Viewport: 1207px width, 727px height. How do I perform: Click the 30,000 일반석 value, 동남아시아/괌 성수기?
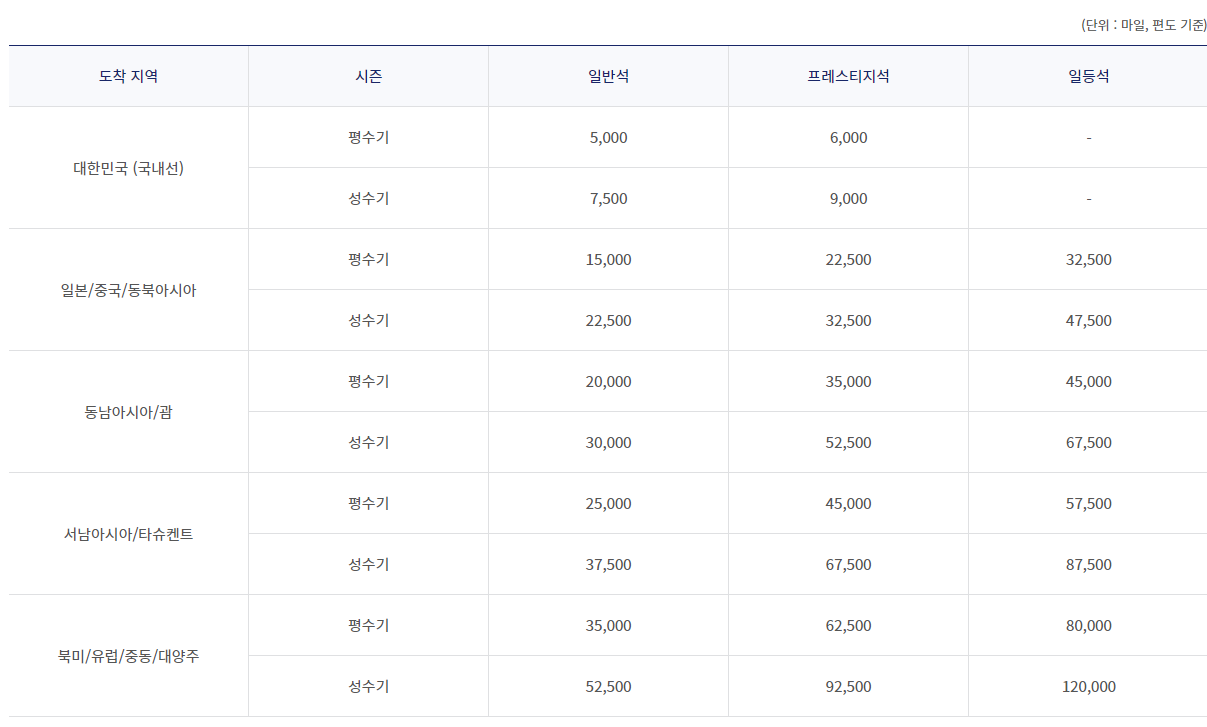608,443
